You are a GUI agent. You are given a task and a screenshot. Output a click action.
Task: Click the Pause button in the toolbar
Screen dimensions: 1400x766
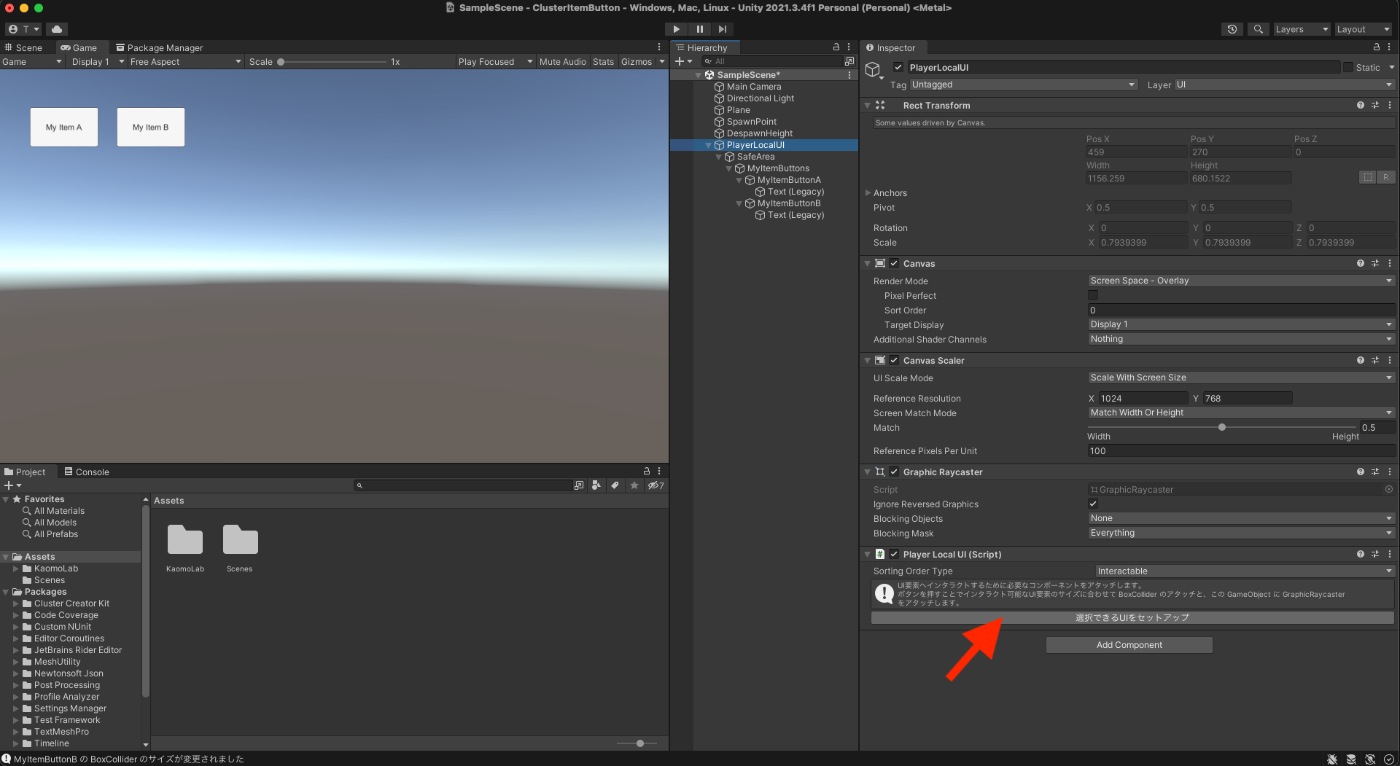tap(700, 29)
